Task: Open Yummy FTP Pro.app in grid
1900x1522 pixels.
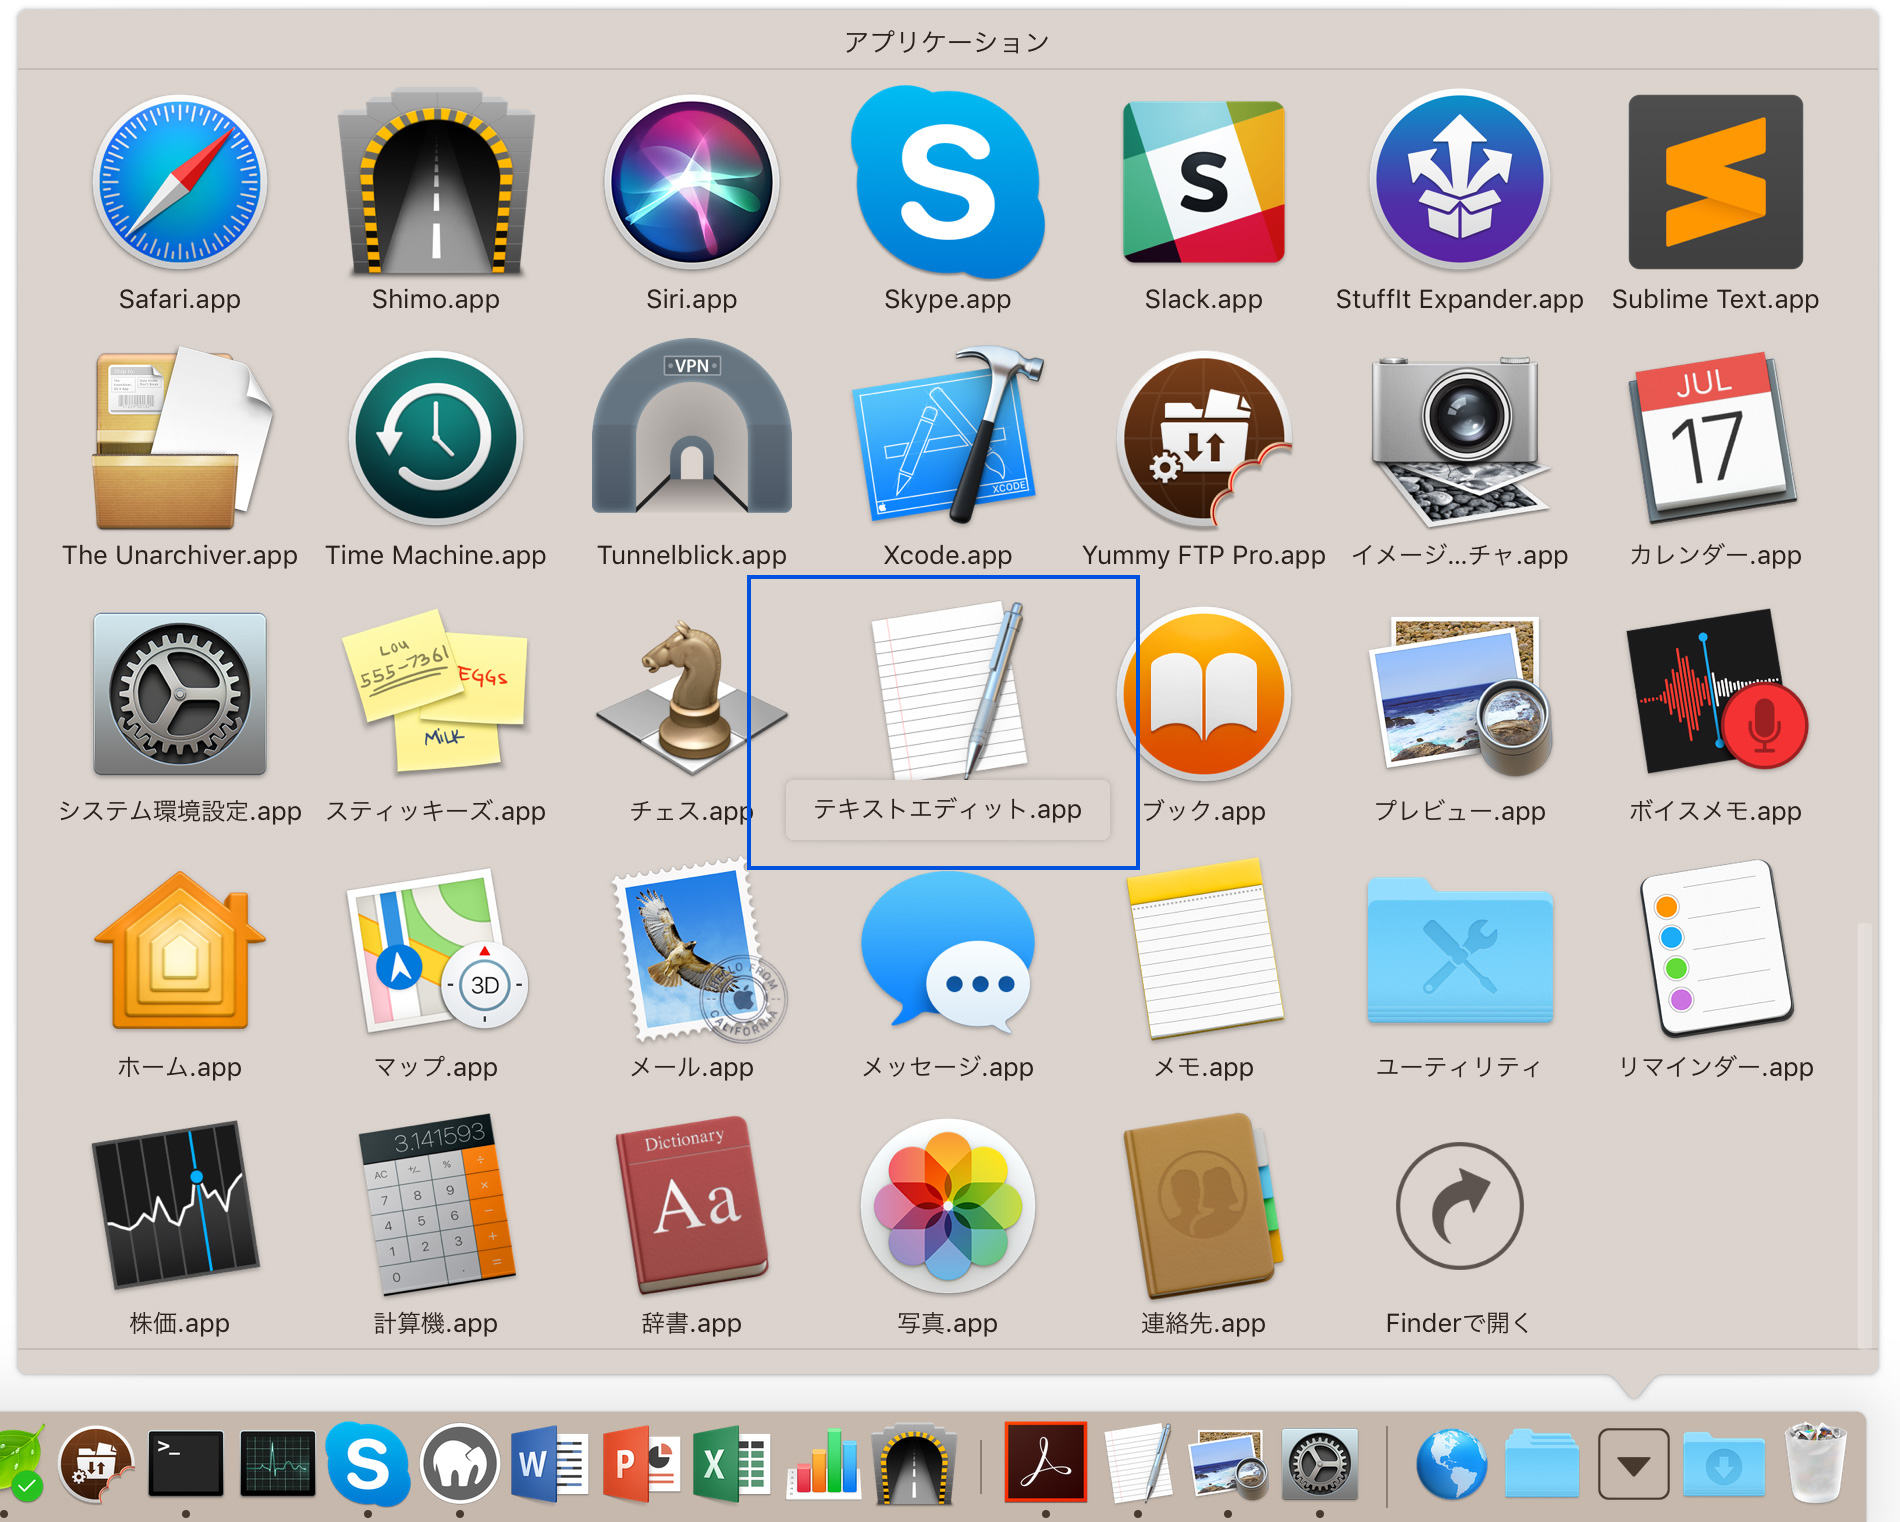Action: pos(1204,439)
